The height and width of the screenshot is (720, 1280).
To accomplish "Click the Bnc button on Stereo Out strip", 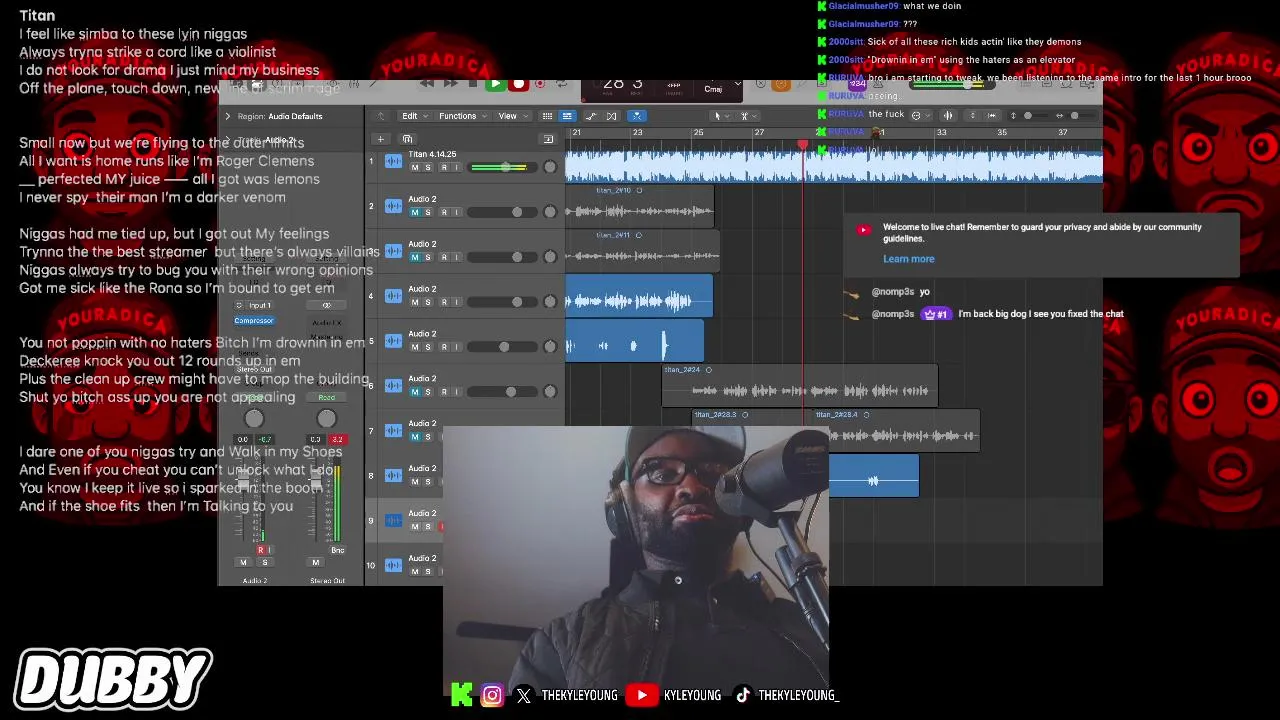I will pyautogui.click(x=337, y=550).
